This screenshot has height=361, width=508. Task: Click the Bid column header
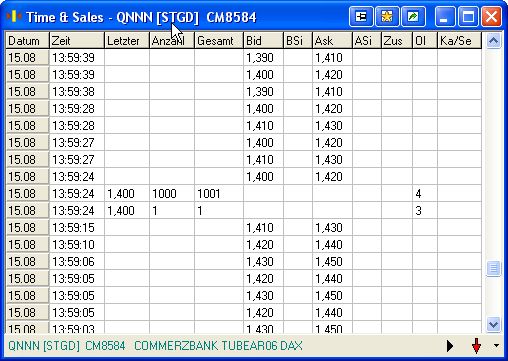[263, 41]
